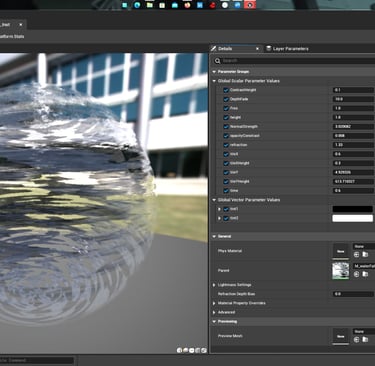Viewport: 375px width, 366px height.
Task: Expand the black vector parameter row arrow
Action: tap(219, 209)
